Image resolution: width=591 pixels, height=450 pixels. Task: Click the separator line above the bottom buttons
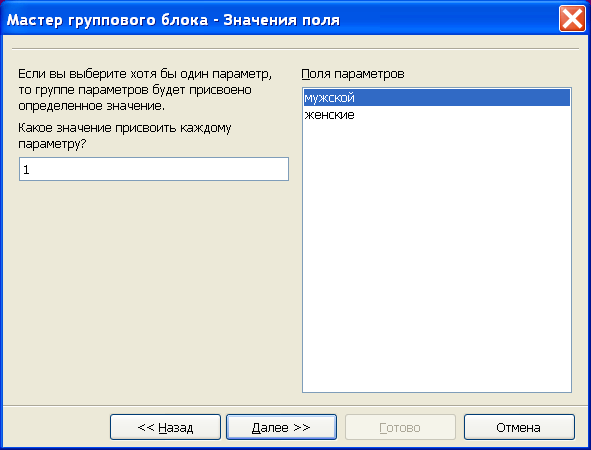pyautogui.click(x=296, y=406)
